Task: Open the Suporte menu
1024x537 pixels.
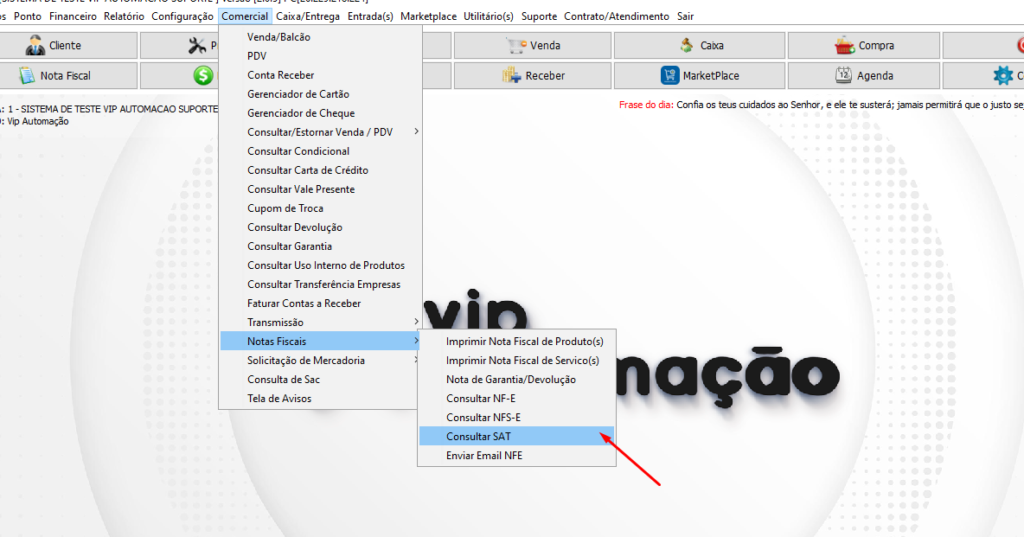Action: coord(539,16)
